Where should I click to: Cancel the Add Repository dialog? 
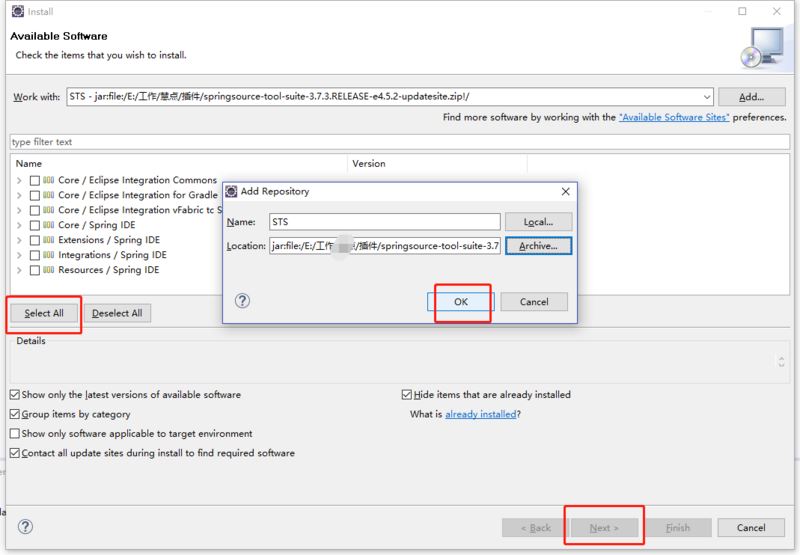click(534, 301)
